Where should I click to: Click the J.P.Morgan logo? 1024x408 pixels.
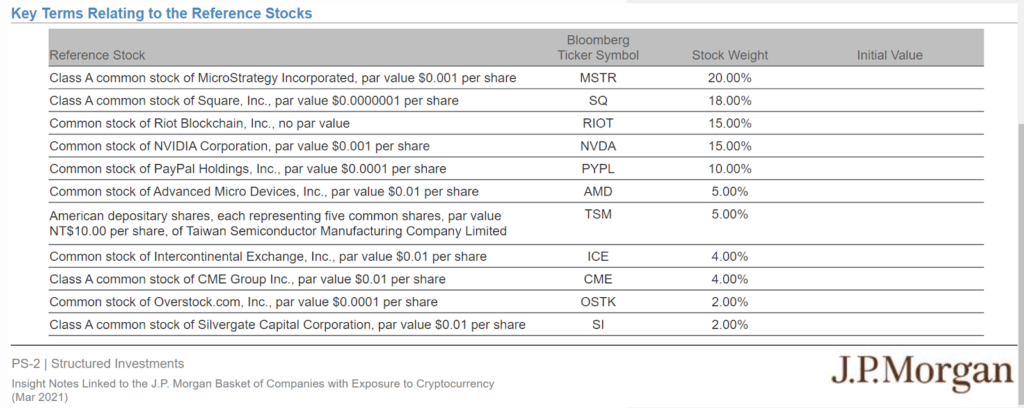click(x=920, y=371)
